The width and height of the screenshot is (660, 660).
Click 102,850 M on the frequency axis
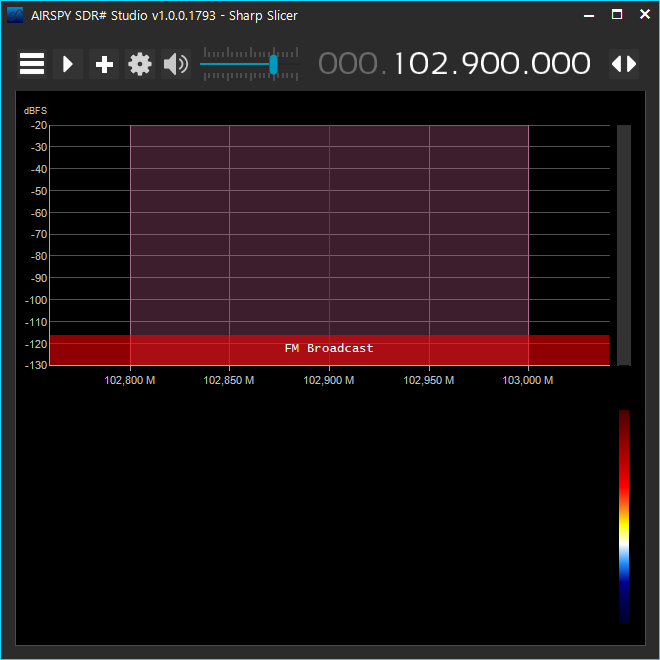click(x=229, y=380)
